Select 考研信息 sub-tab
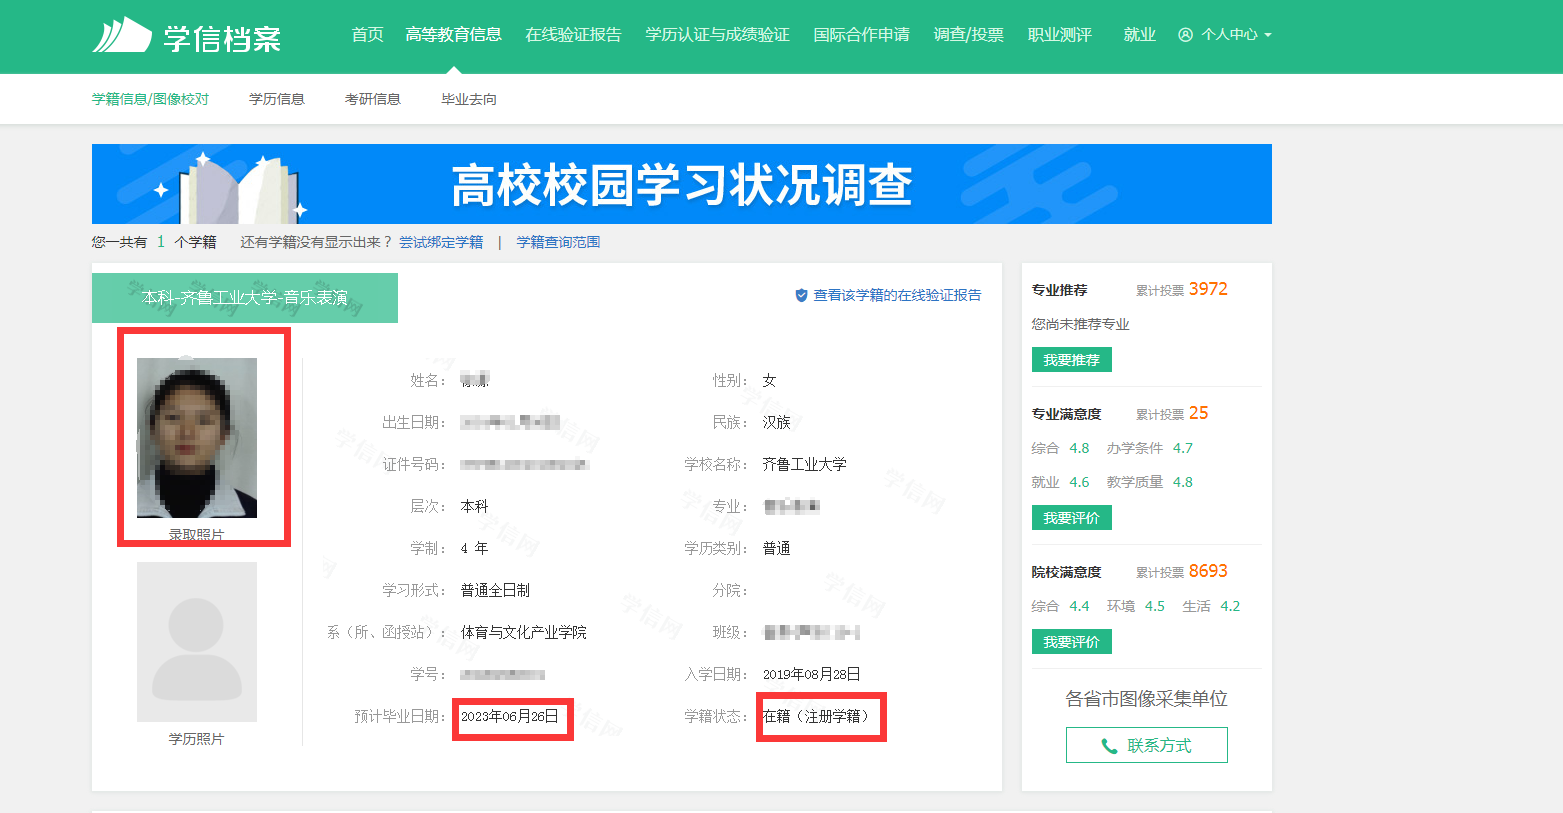Viewport: 1563px width, 813px height. click(373, 99)
